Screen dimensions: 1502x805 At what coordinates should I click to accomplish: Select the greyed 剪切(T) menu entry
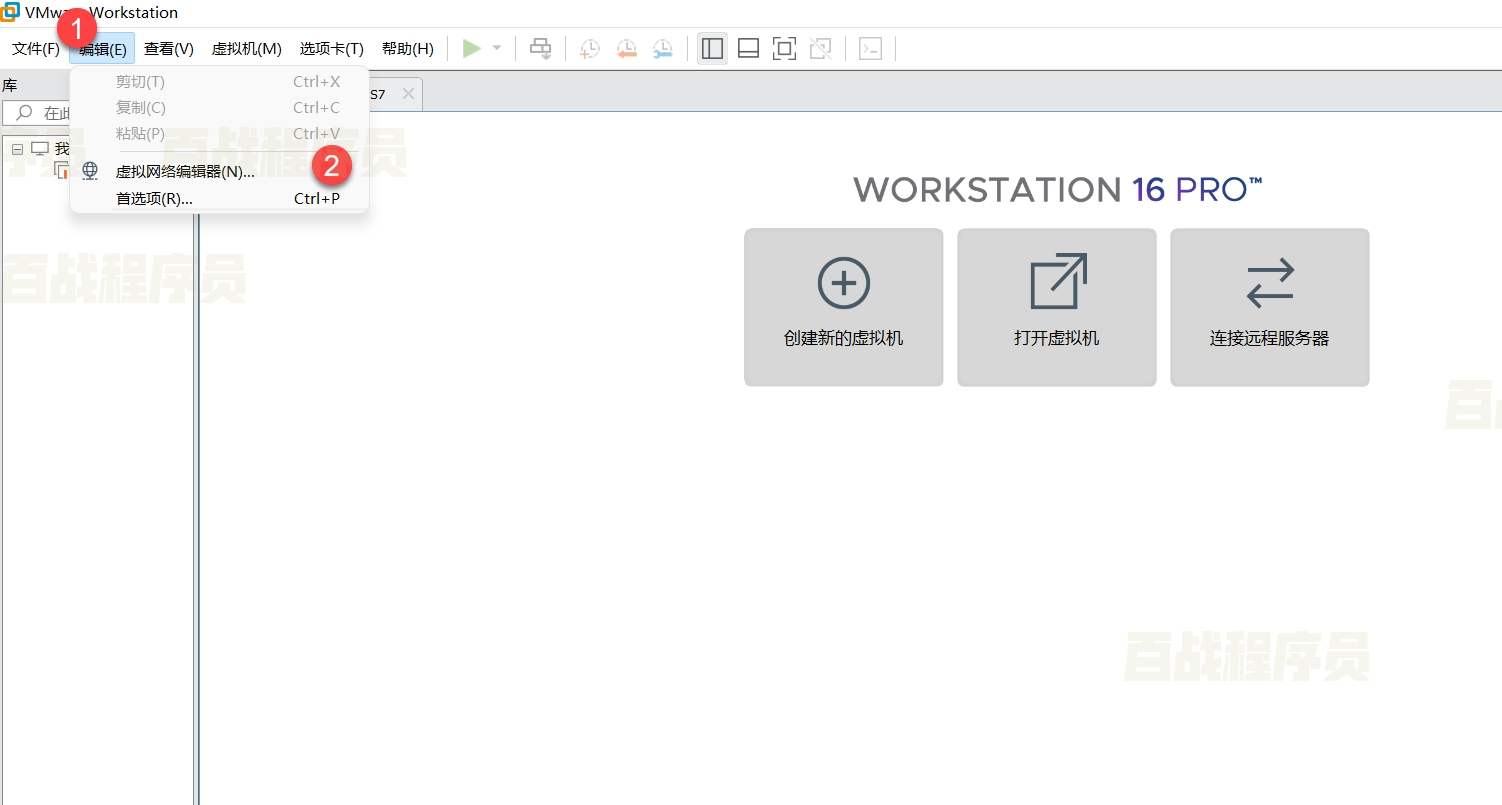click(219, 82)
